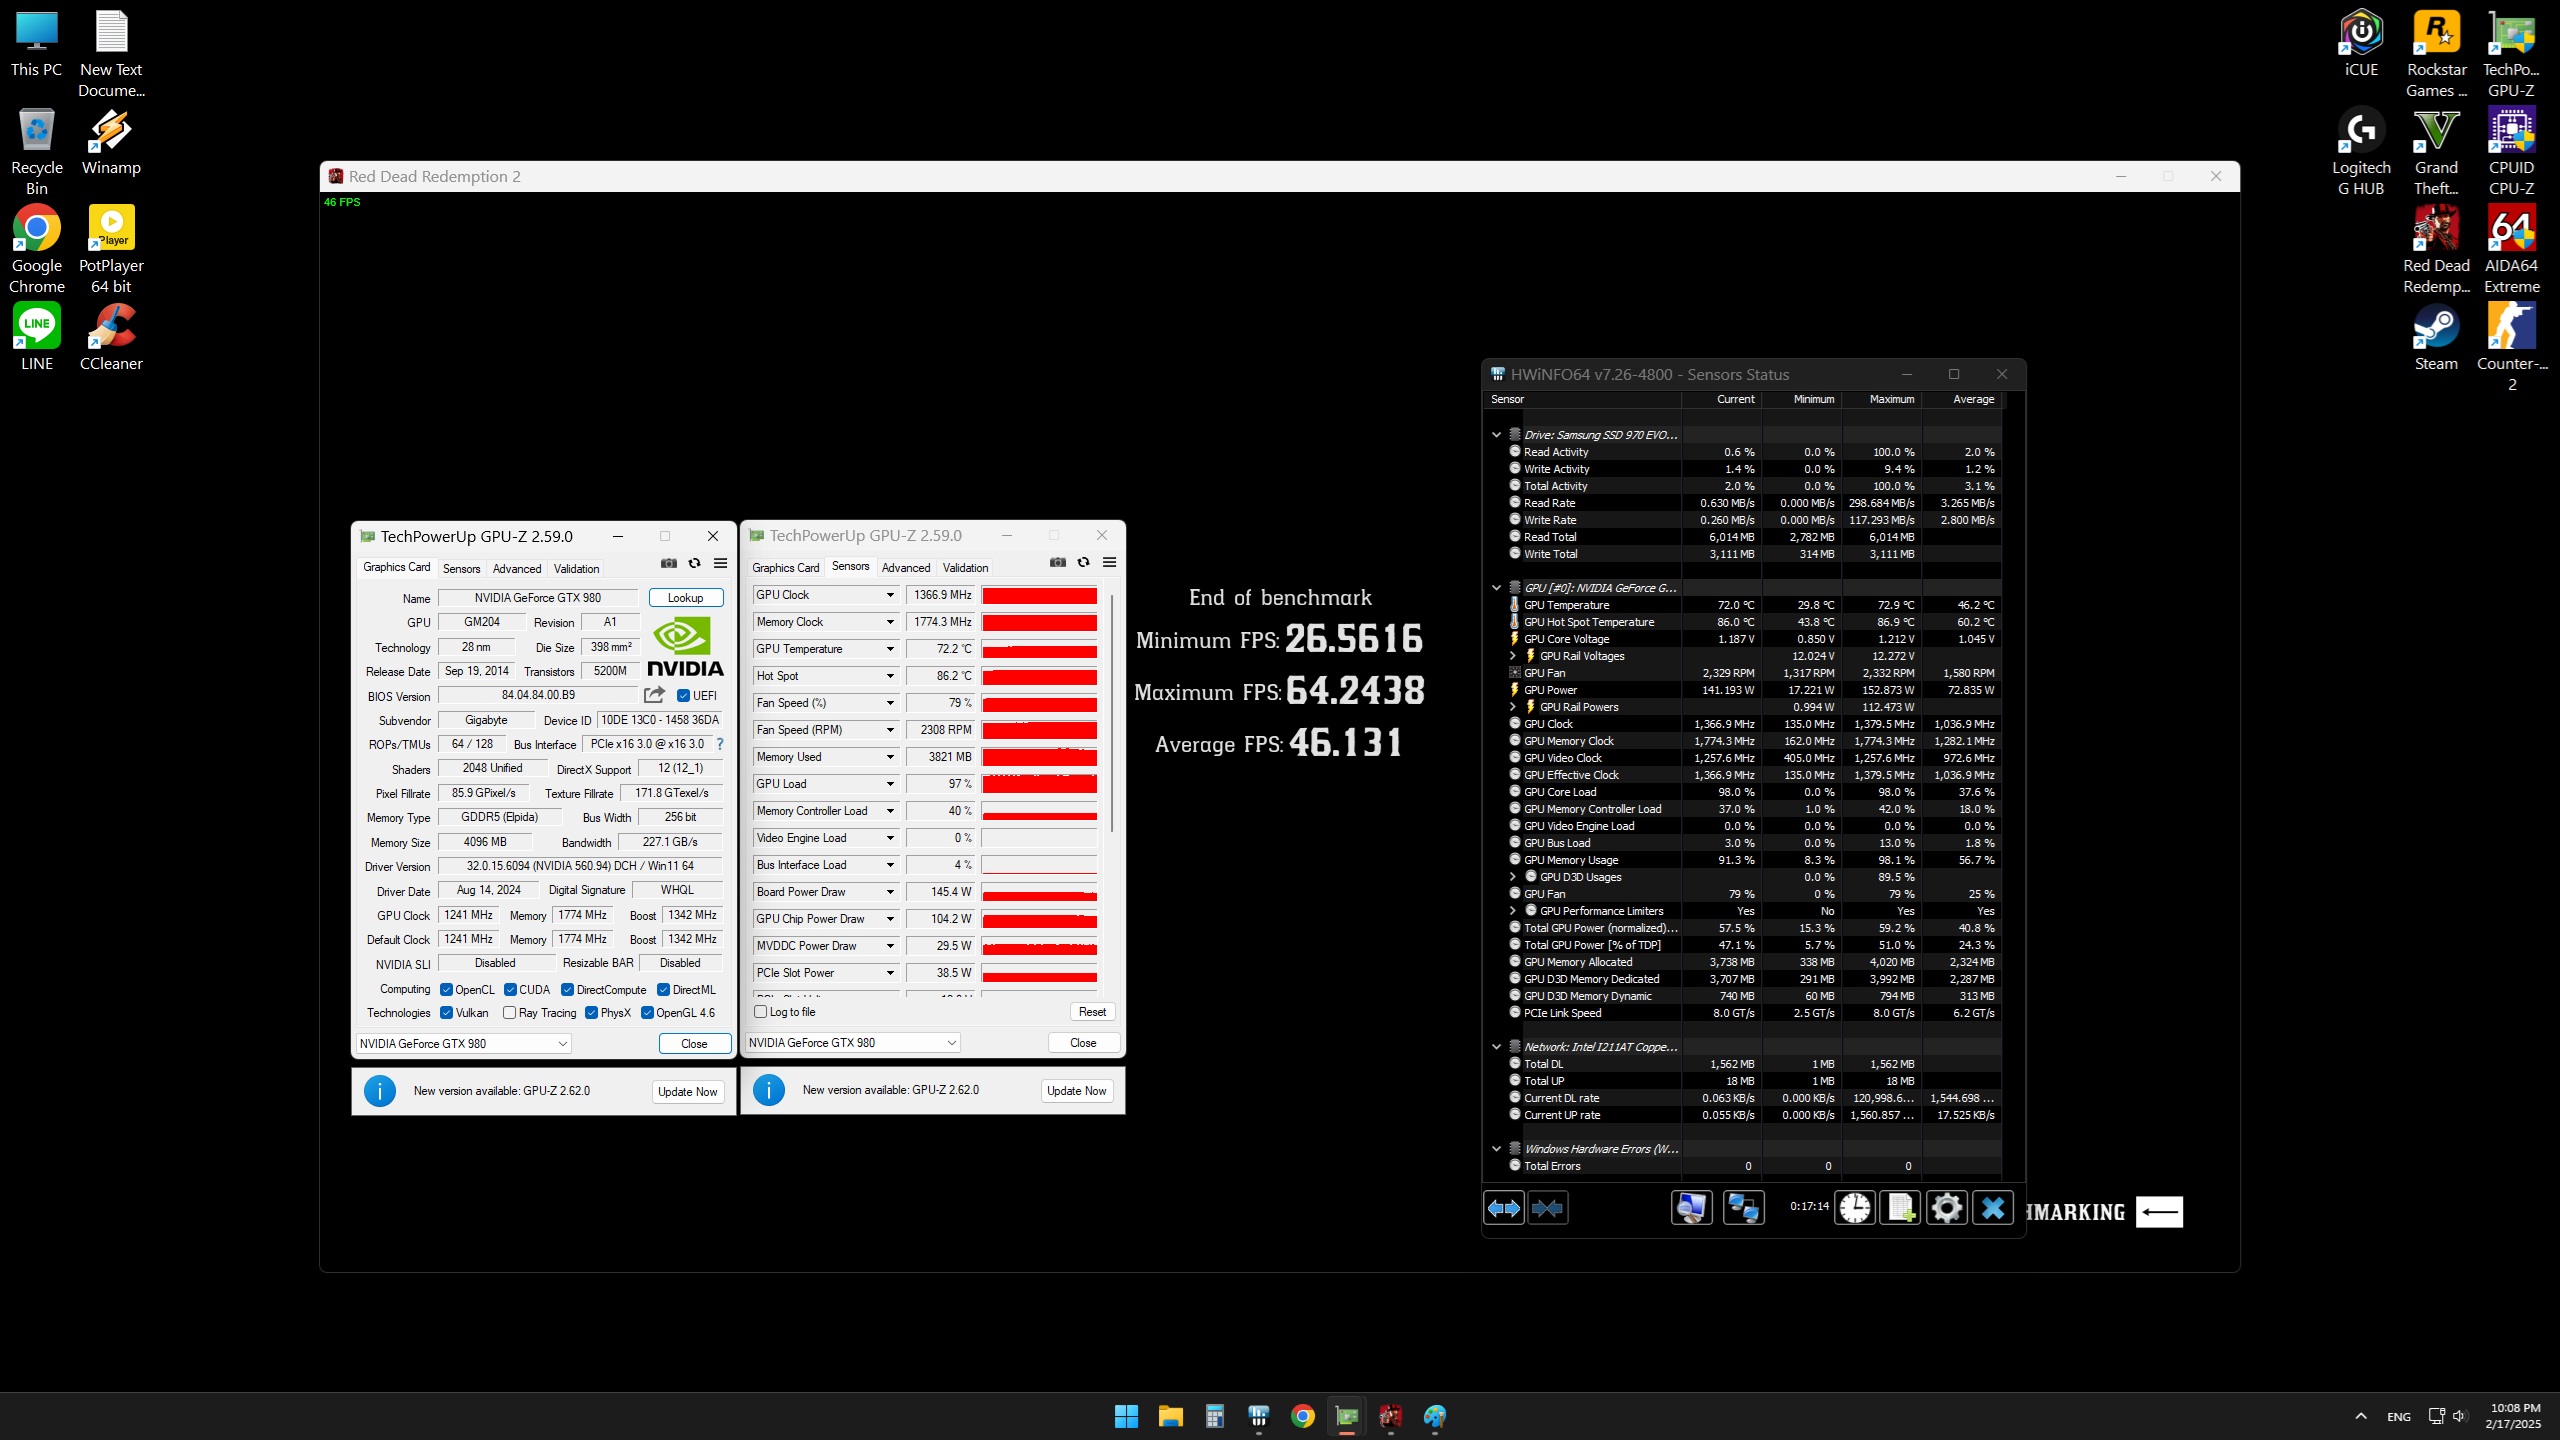Viewport: 2560px width, 1440px height.
Task: Click Reset button in GPU-Z Sensors
Action: pyautogui.click(x=1092, y=1012)
